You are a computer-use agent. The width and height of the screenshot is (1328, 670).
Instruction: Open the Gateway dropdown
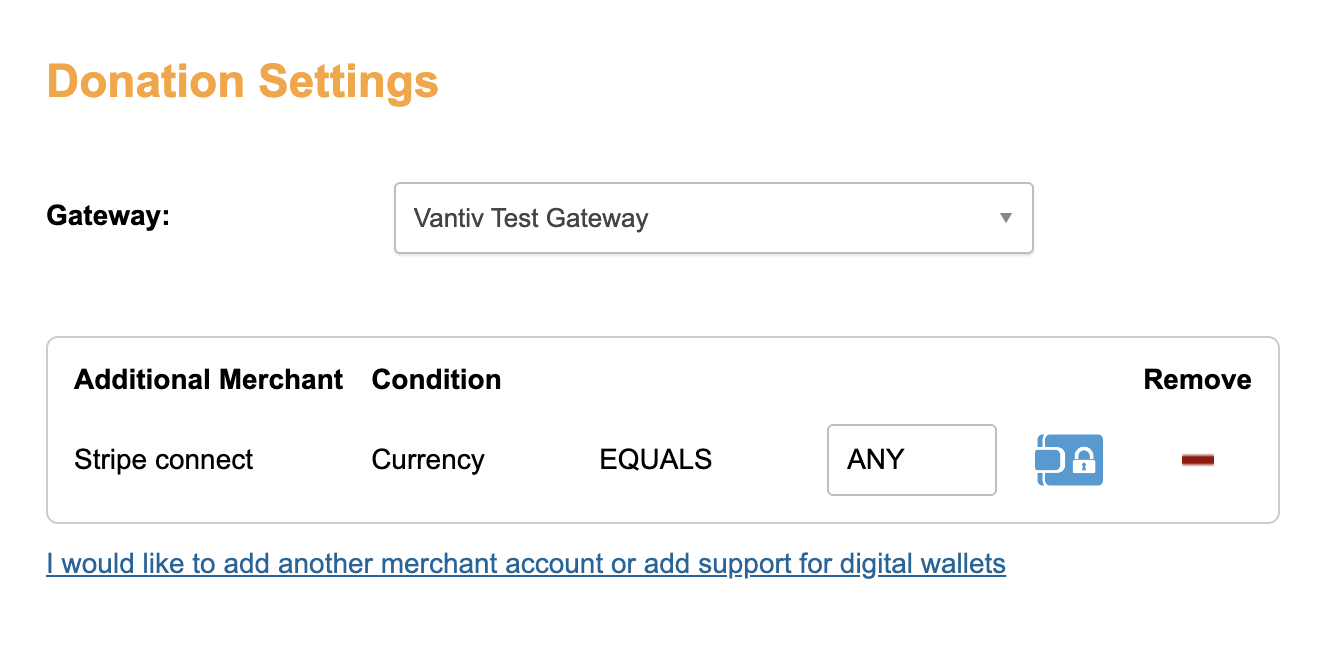tap(713, 218)
